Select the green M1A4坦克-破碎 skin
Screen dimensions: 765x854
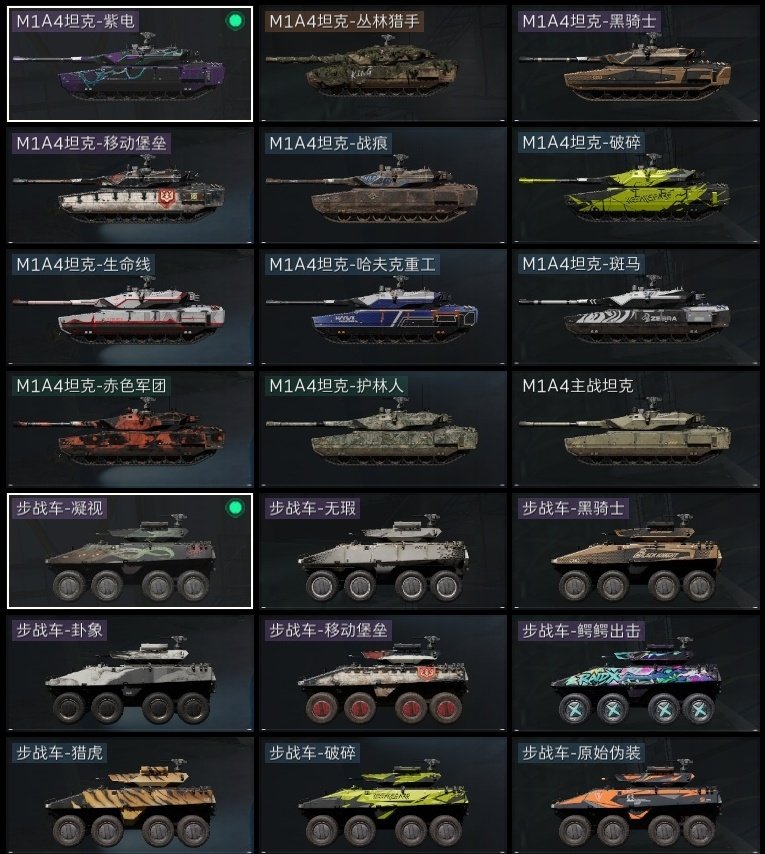[x=636, y=185]
